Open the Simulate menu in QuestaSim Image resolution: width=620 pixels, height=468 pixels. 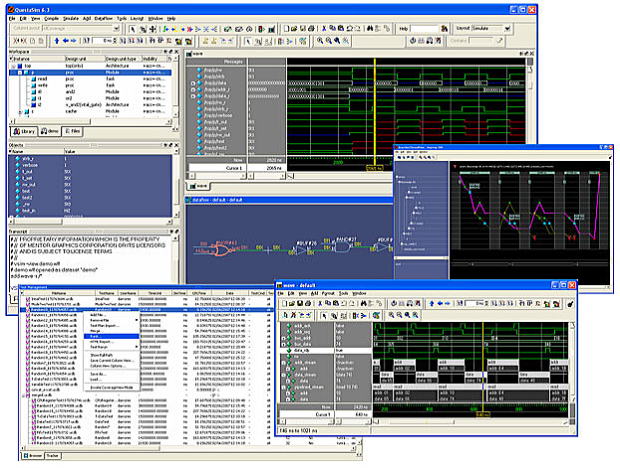pos(71,19)
